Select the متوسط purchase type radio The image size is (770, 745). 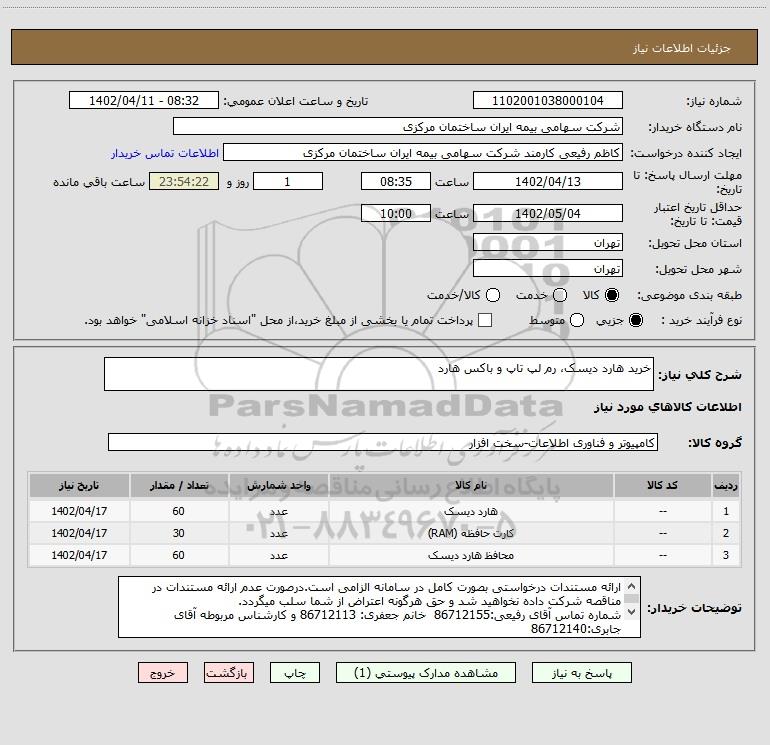coord(577,320)
